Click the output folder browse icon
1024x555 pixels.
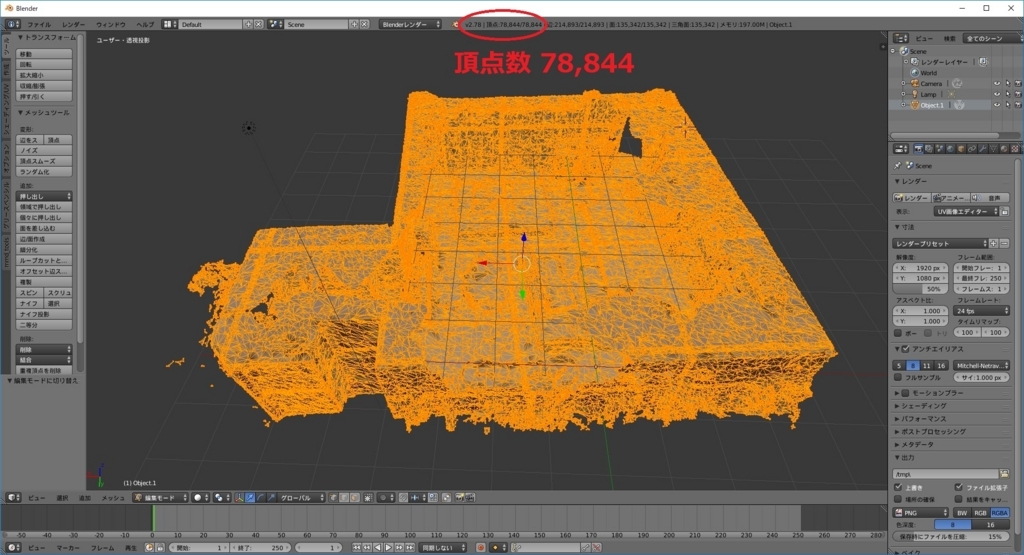pos(1004,474)
